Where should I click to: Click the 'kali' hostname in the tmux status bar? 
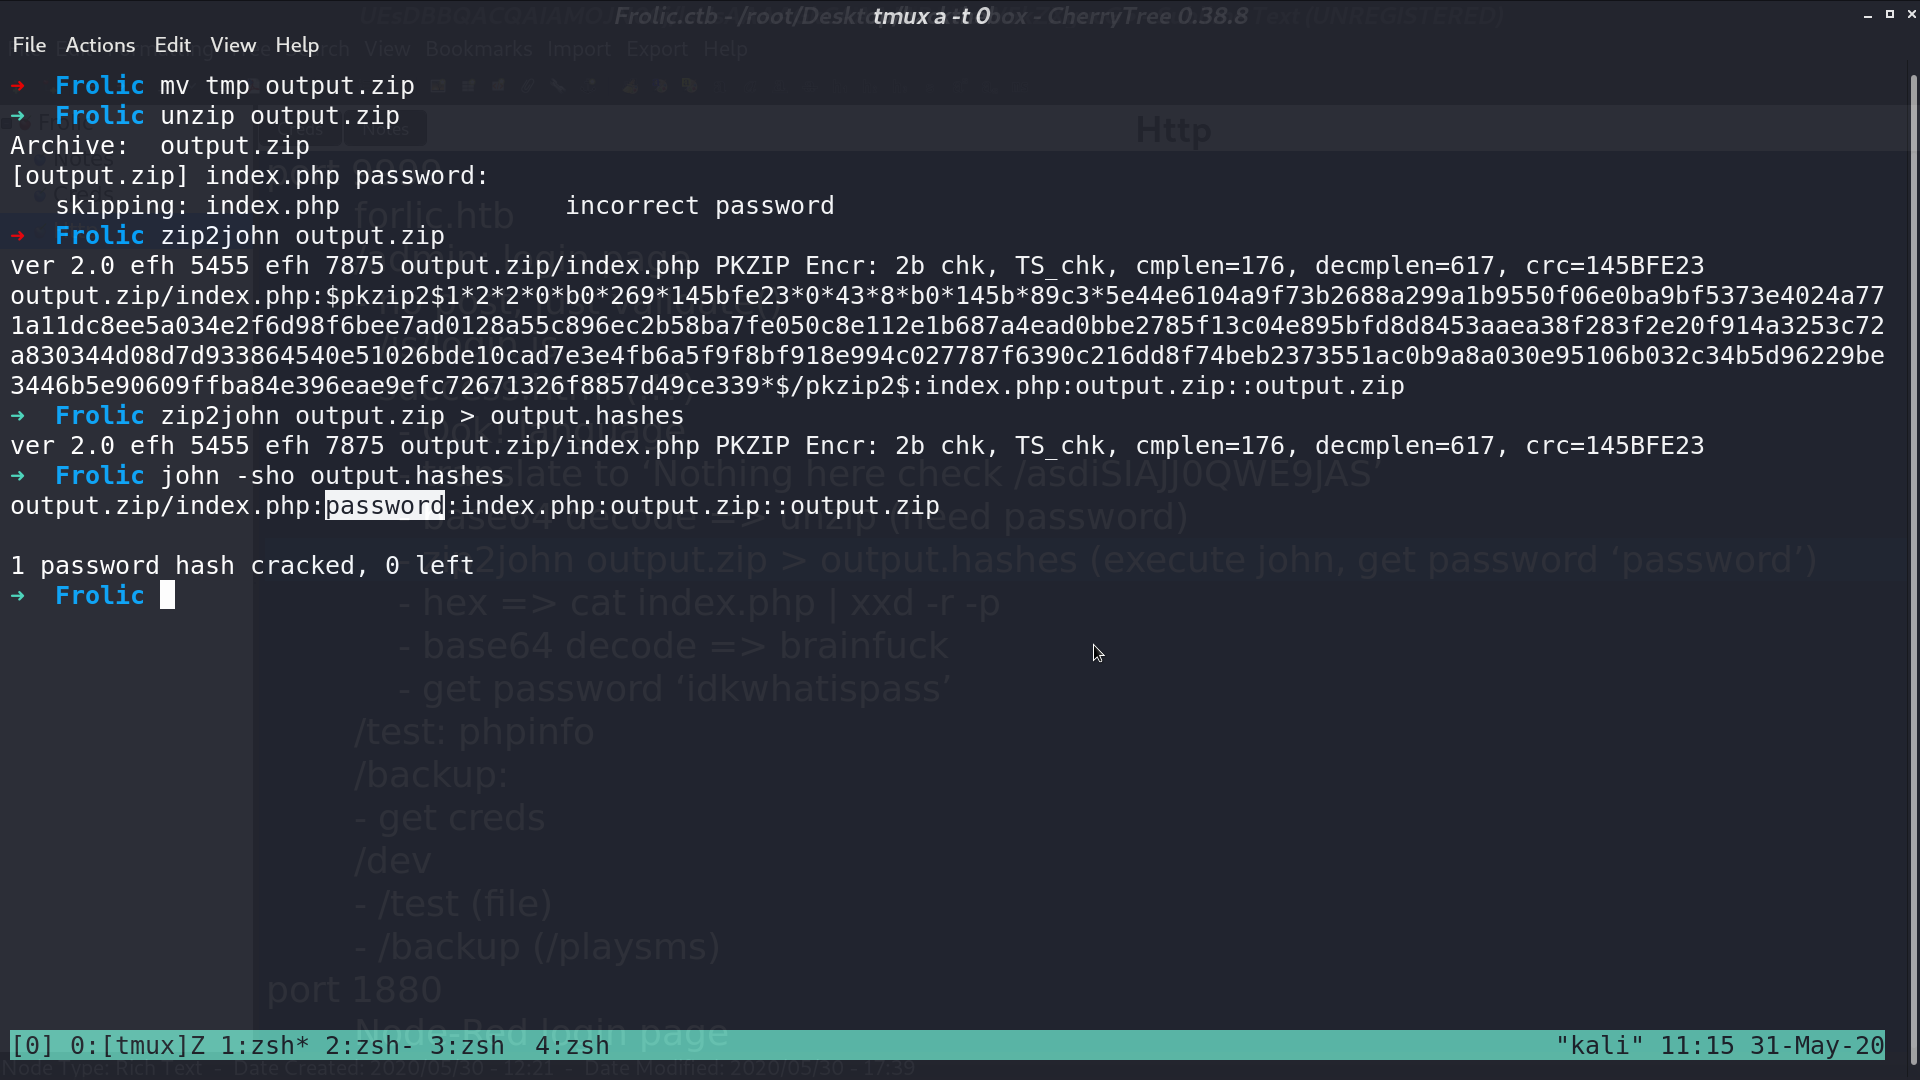[x=1600, y=1045]
